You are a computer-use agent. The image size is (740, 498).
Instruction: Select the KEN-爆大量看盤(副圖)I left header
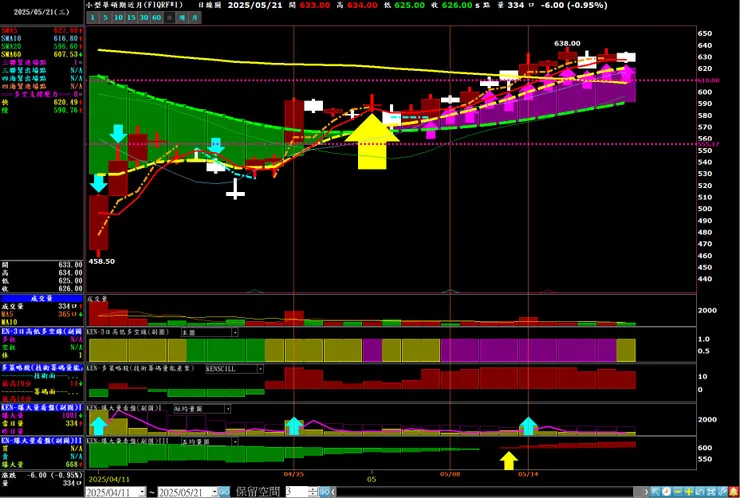coord(42,407)
